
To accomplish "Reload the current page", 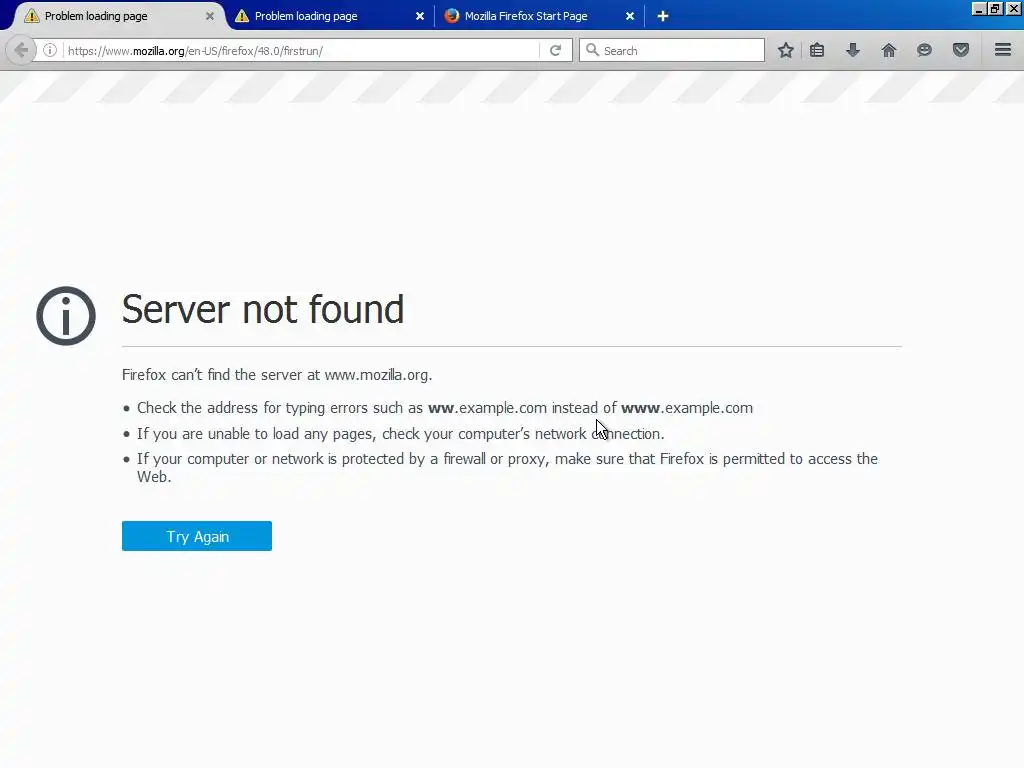I will 555,50.
